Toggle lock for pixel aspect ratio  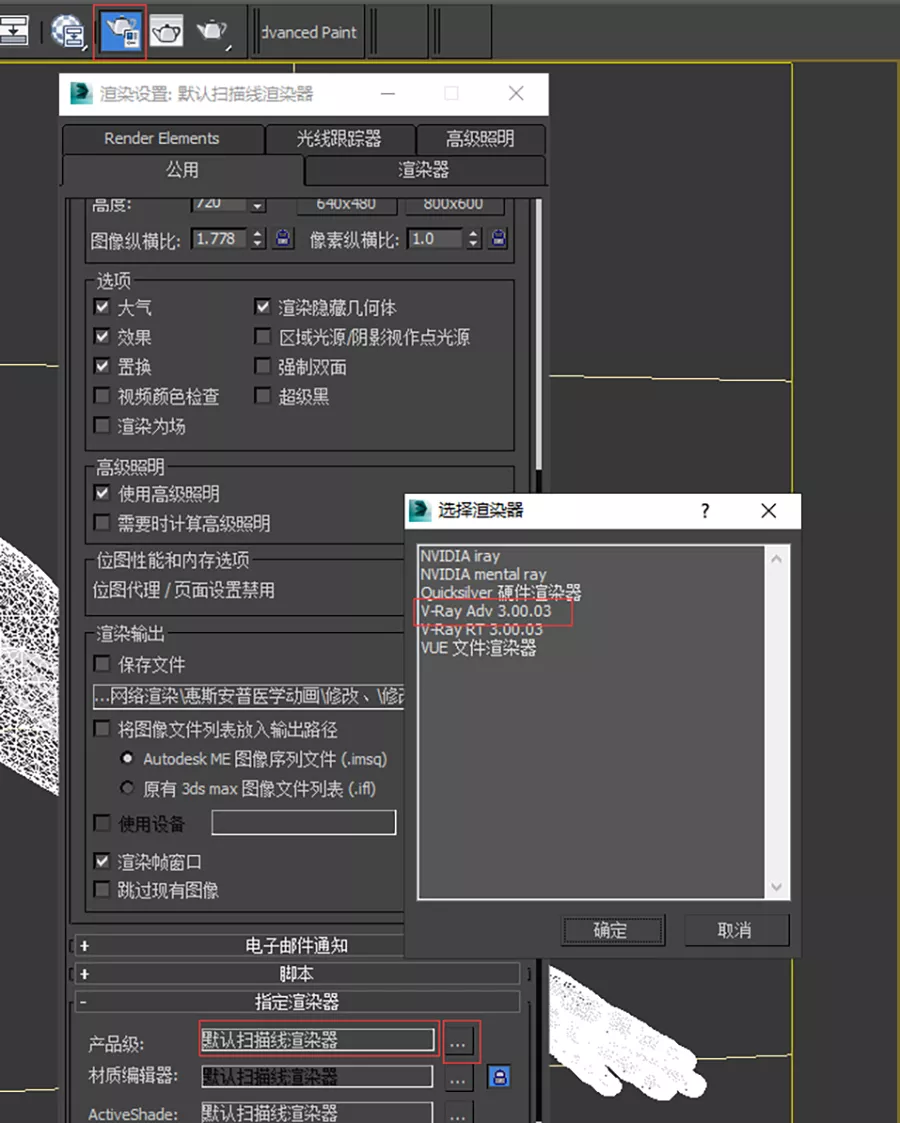click(498, 238)
